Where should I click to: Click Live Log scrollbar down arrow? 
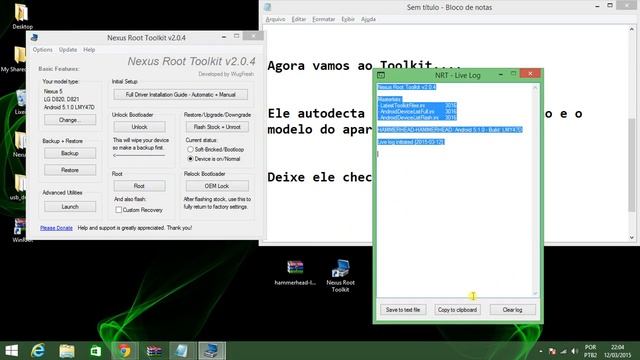(x=535, y=293)
